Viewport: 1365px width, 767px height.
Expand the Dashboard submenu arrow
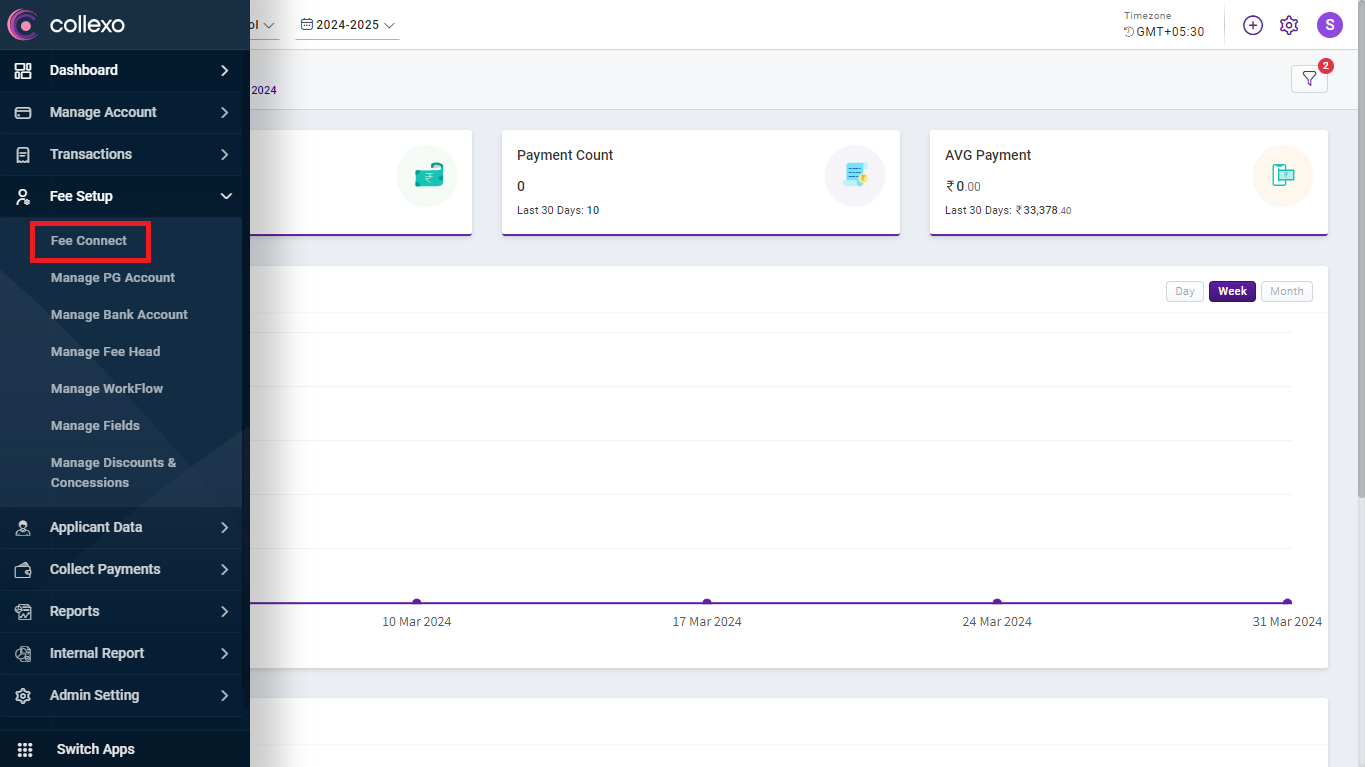coord(225,70)
